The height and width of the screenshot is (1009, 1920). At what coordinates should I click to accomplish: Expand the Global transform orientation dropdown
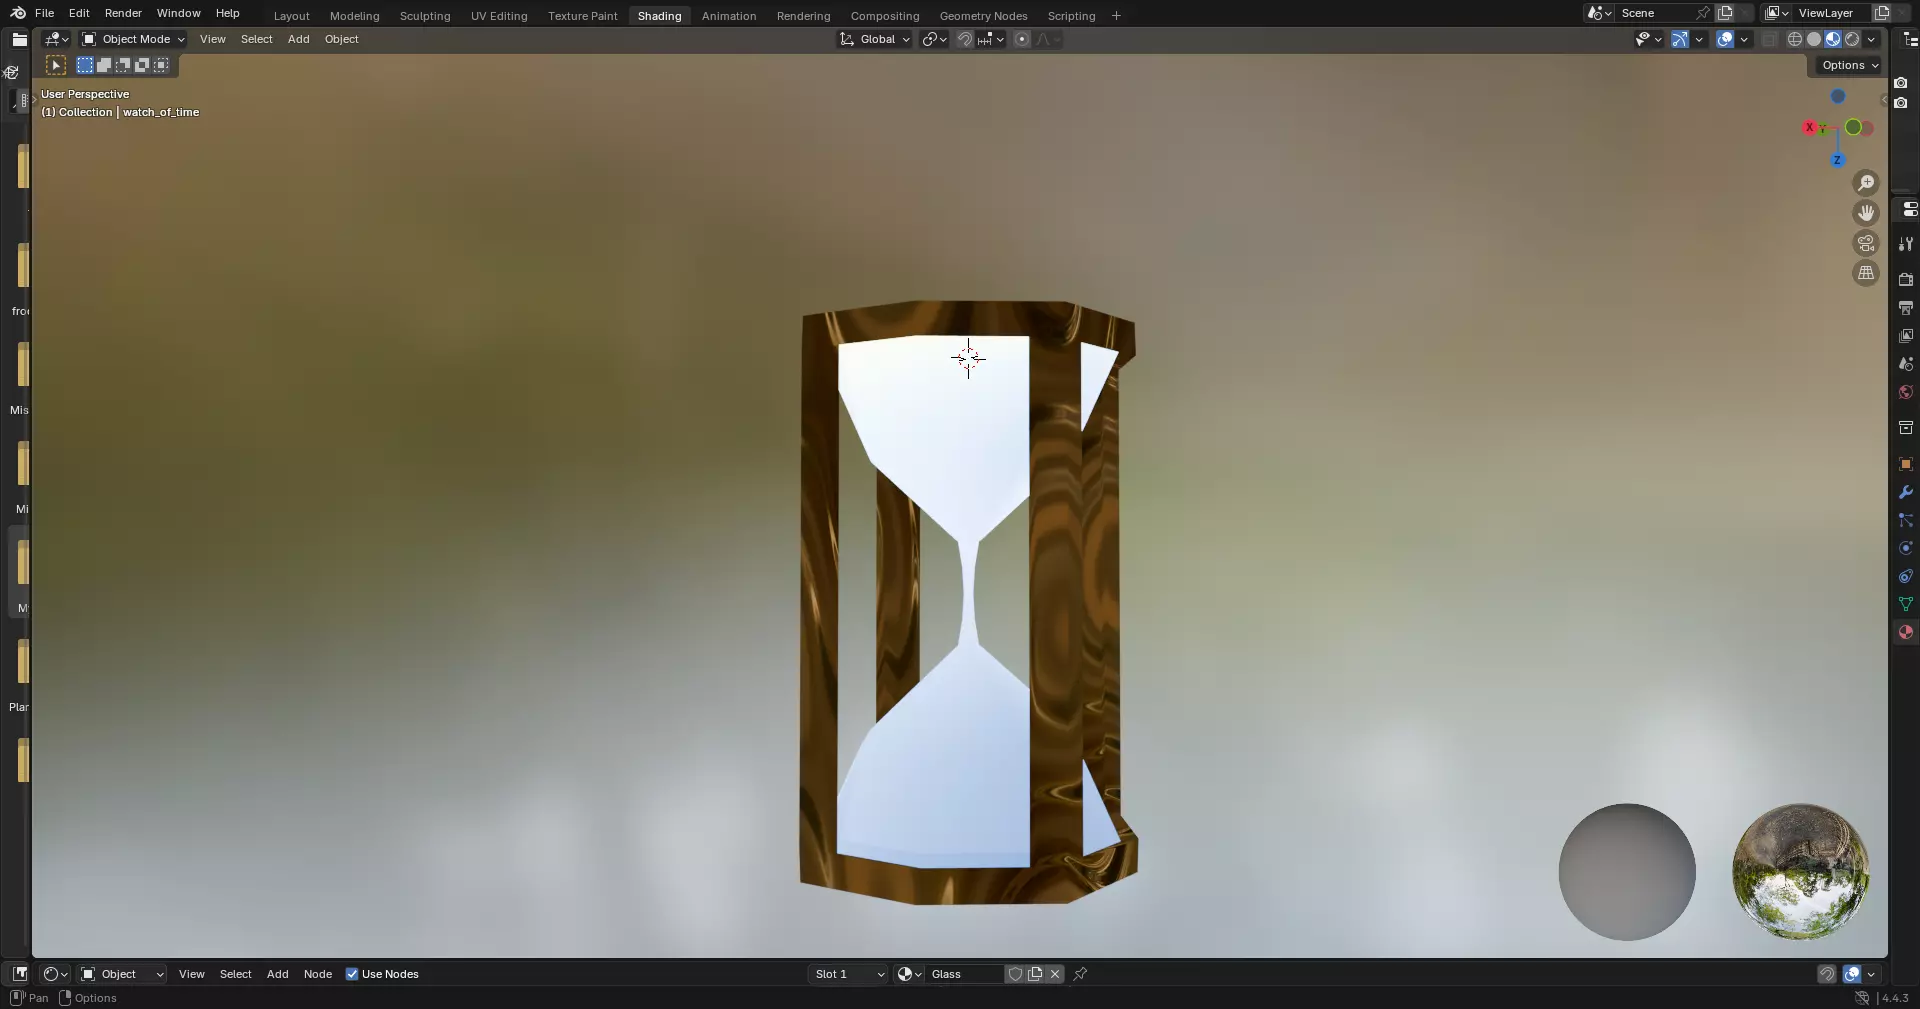click(x=875, y=39)
